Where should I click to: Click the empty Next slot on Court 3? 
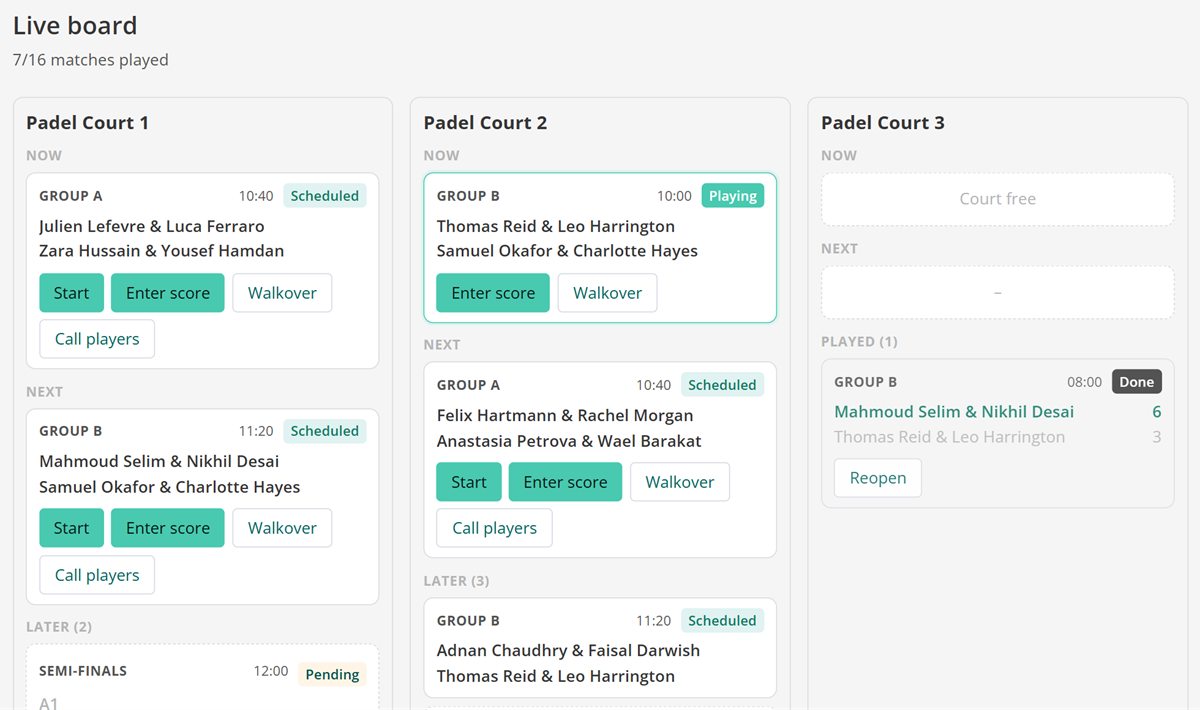coord(998,292)
